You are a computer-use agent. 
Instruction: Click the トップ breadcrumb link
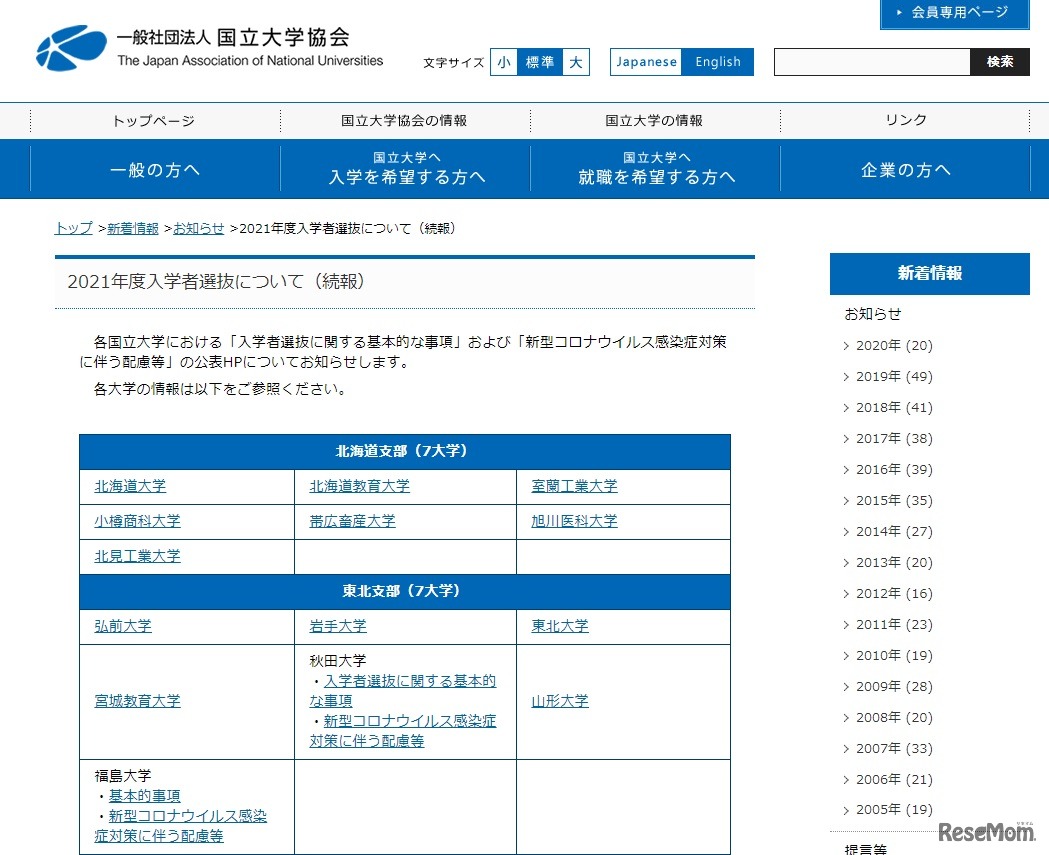[72, 228]
